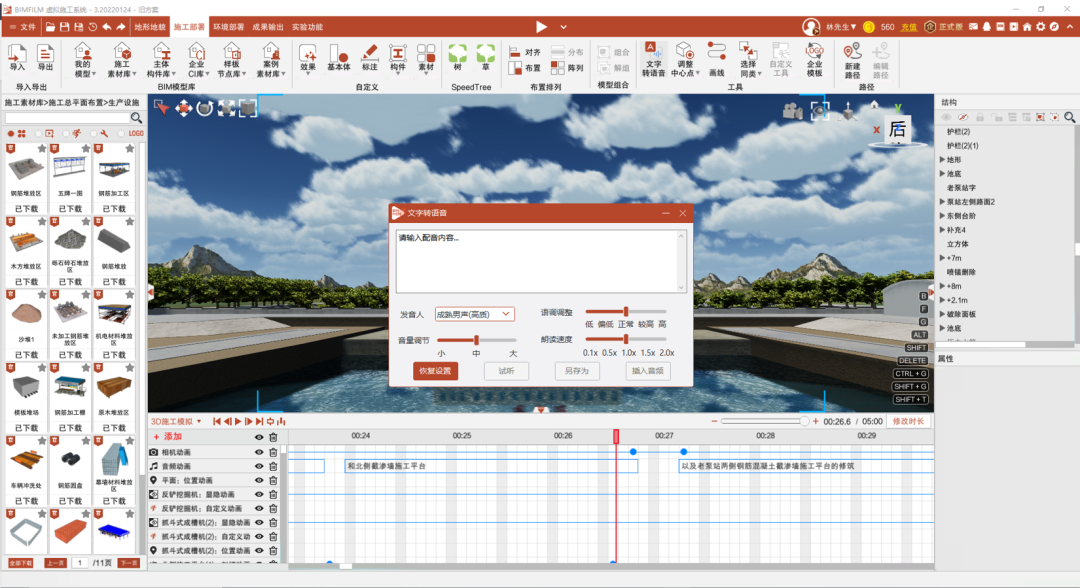The image size is (1080, 588).
Task: Select the viewport scale tool
Action: [227, 108]
